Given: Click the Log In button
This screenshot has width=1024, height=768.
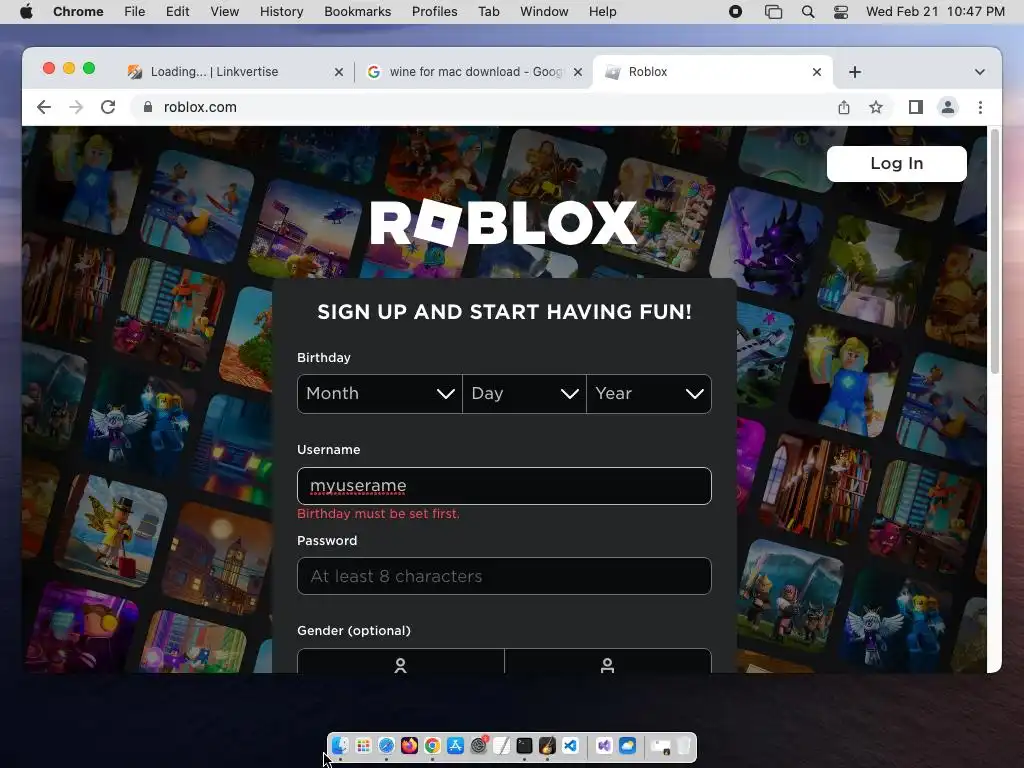Looking at the screenshot, I should click(x=896, y=163).
